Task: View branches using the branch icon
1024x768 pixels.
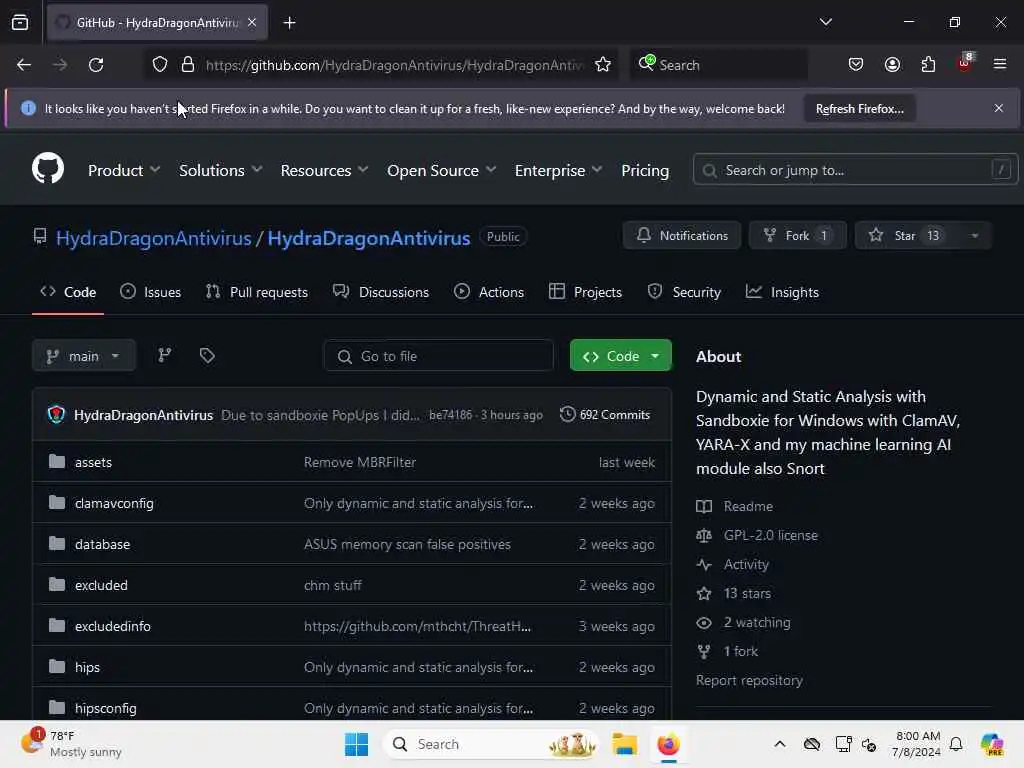Action: click(x=165, y=355)
